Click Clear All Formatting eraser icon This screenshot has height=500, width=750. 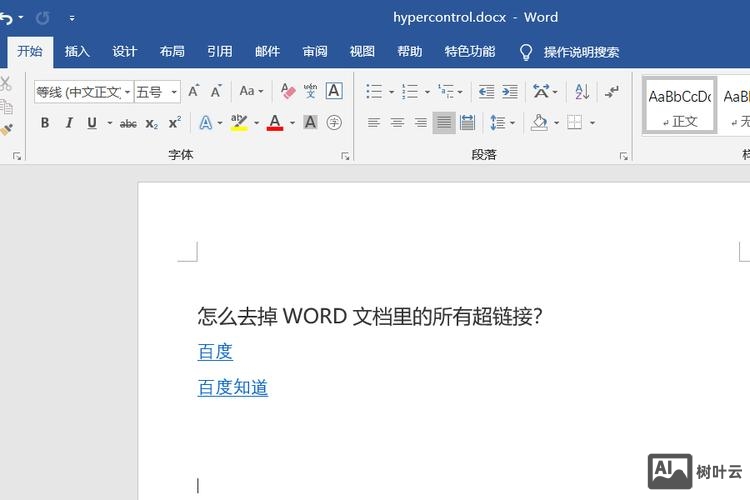pos(287,91)
